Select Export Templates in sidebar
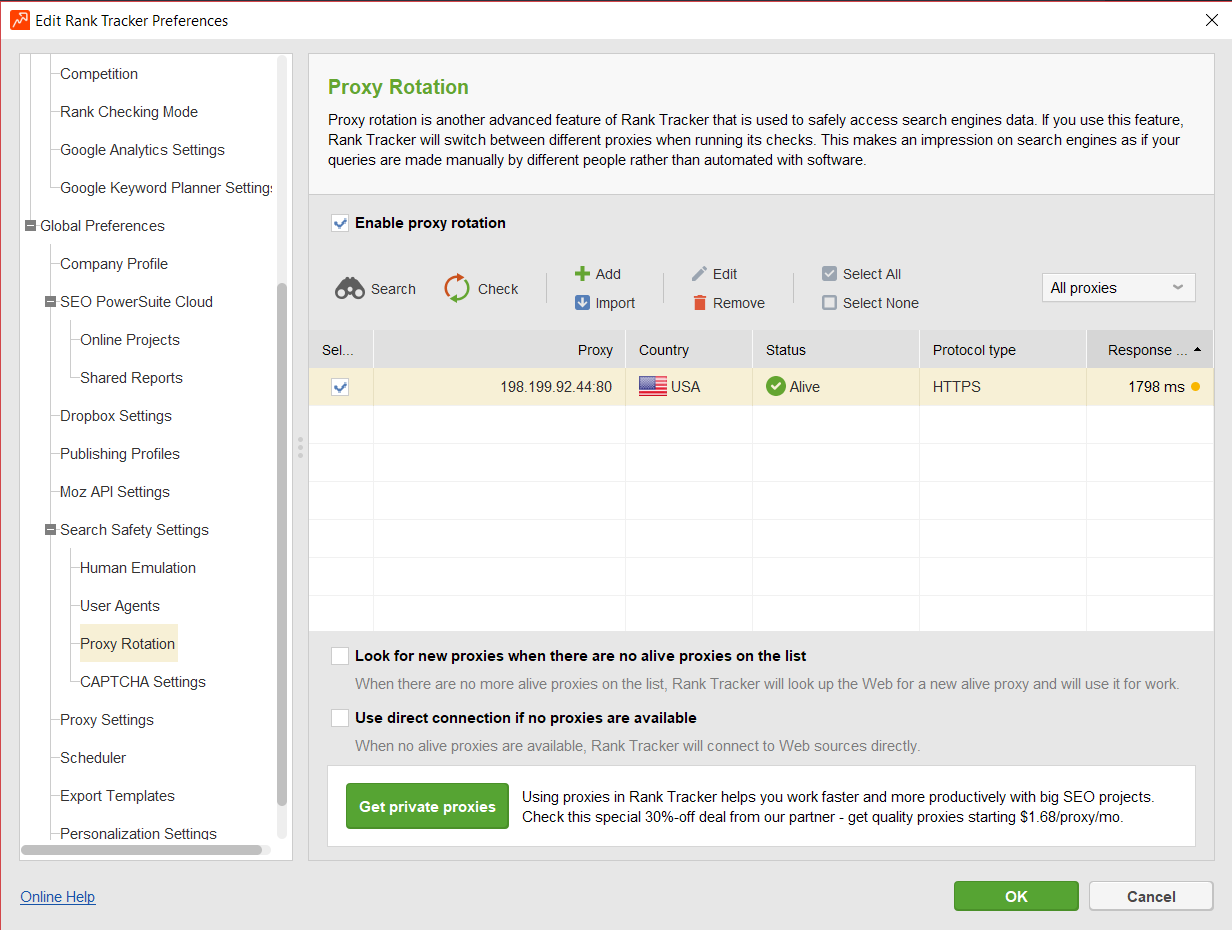Screen dimensions: 1232x930 pyautogui.click(x=117, y=796)
